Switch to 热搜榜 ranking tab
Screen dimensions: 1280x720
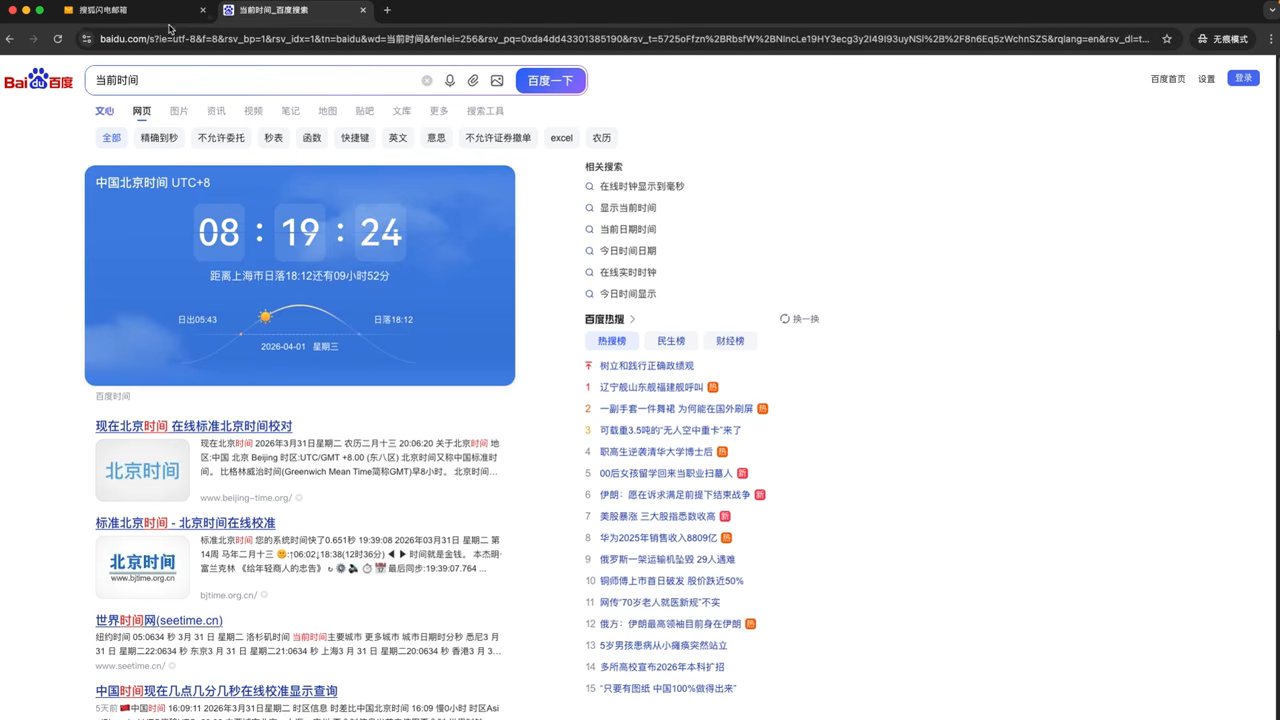612,341
